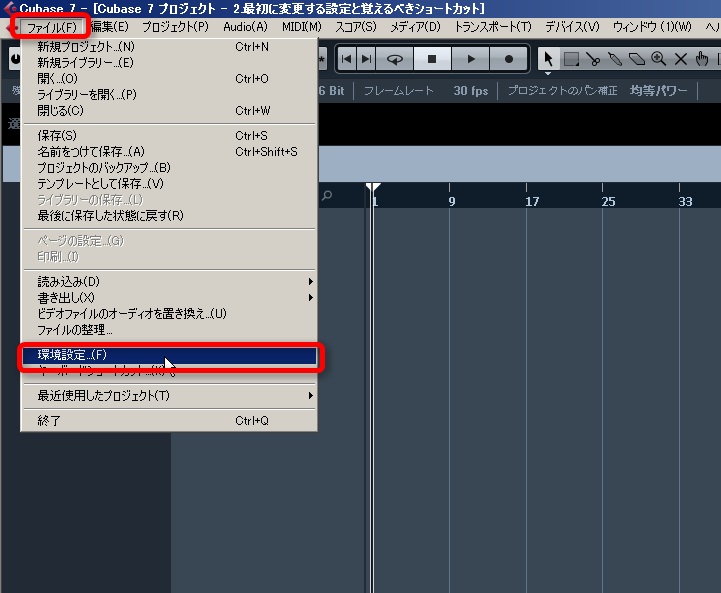Open the ウィンドウ(1)(W) menu

point(652,27)
